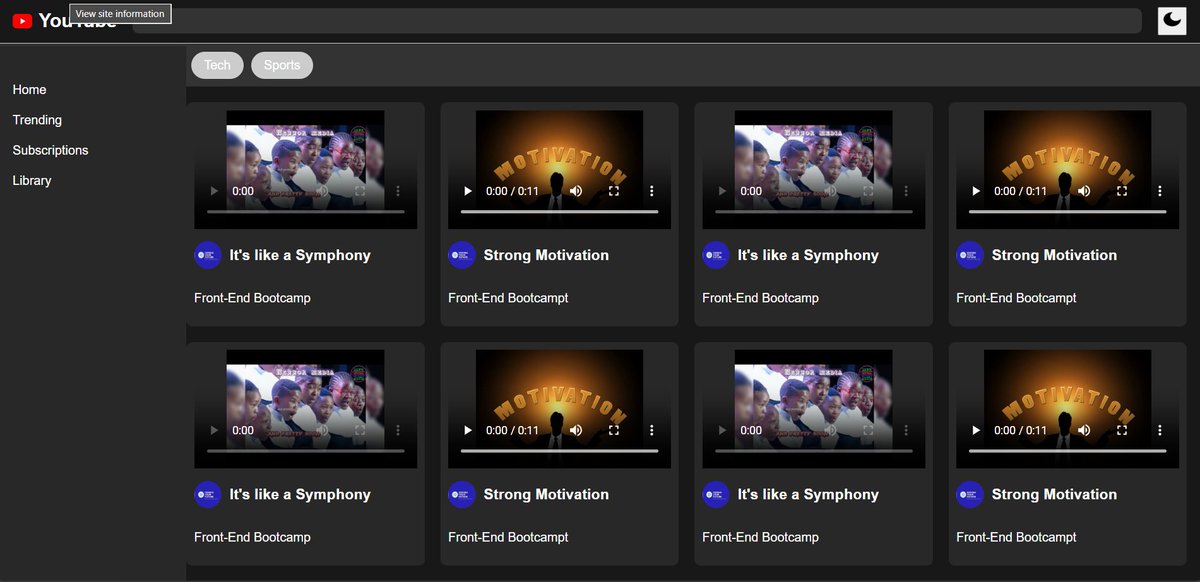
Task: Seek progress bar of bottom row's first Motivation video
Action: pos(560,451)
